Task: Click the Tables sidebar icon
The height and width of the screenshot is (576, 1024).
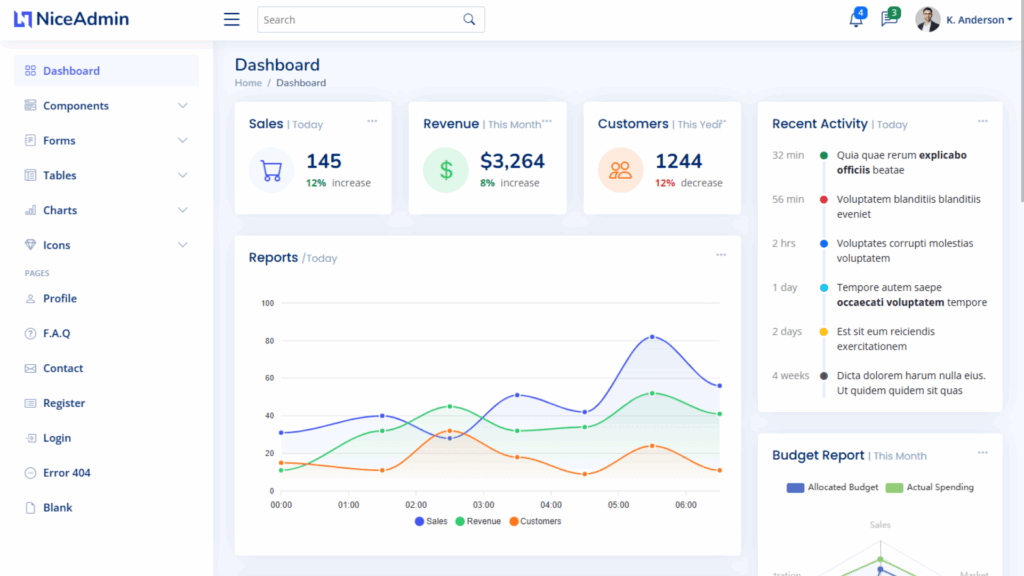Action: 30,175
